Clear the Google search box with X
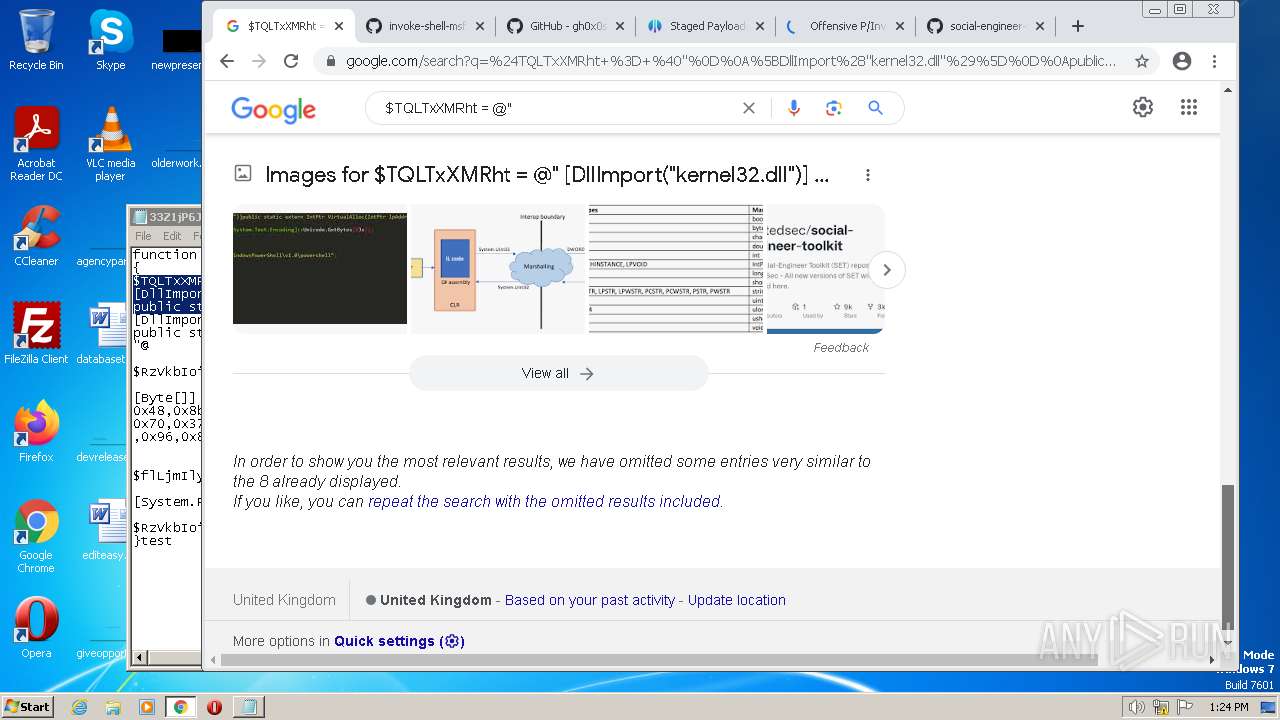Viewport: 1280px width, 720px height. [748, 108]
